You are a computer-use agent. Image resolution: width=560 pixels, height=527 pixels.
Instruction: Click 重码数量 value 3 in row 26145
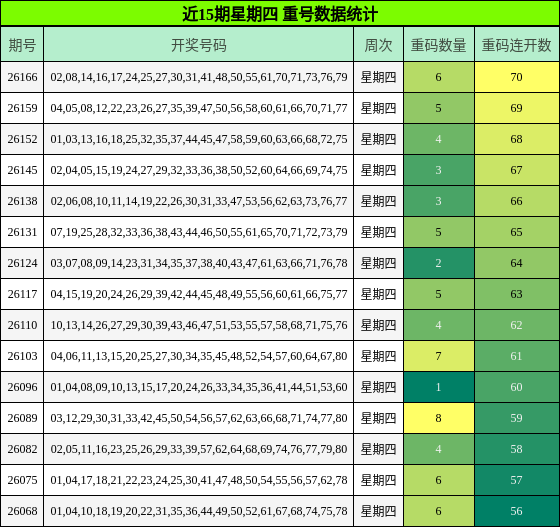pos(439,170)
